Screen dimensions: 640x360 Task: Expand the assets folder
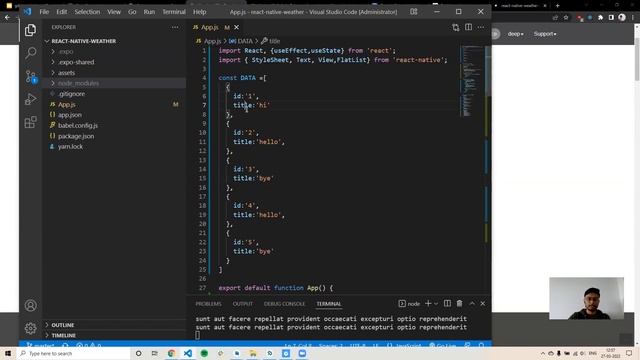point(114,73)
